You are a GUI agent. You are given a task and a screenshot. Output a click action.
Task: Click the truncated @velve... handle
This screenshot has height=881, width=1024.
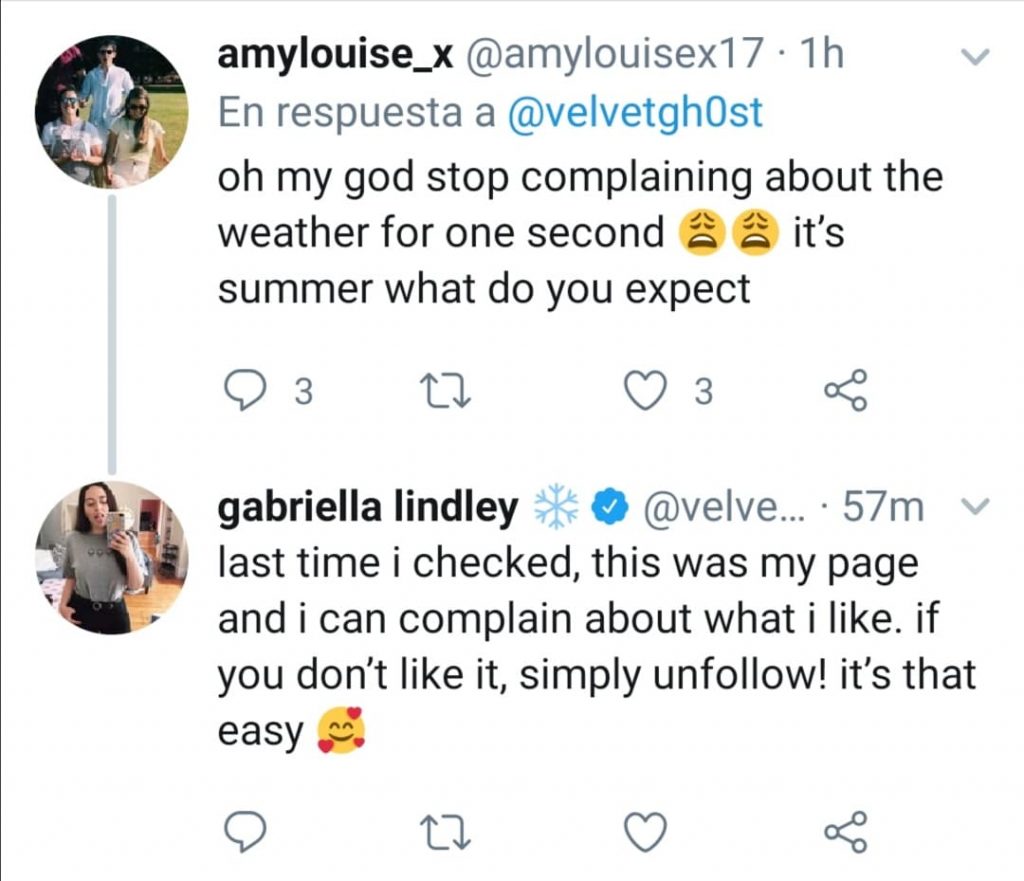tap(725, 507)
